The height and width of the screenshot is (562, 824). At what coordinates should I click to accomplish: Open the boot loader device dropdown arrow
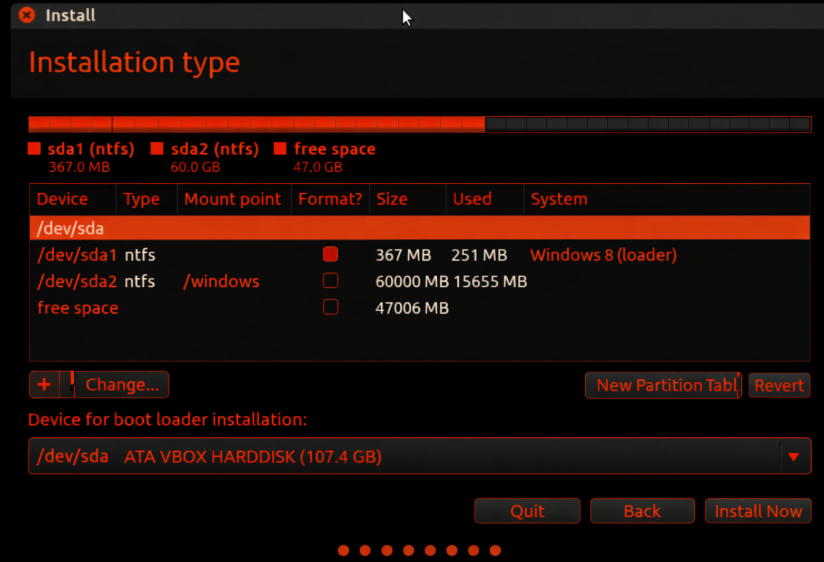[x=793, y=457]
